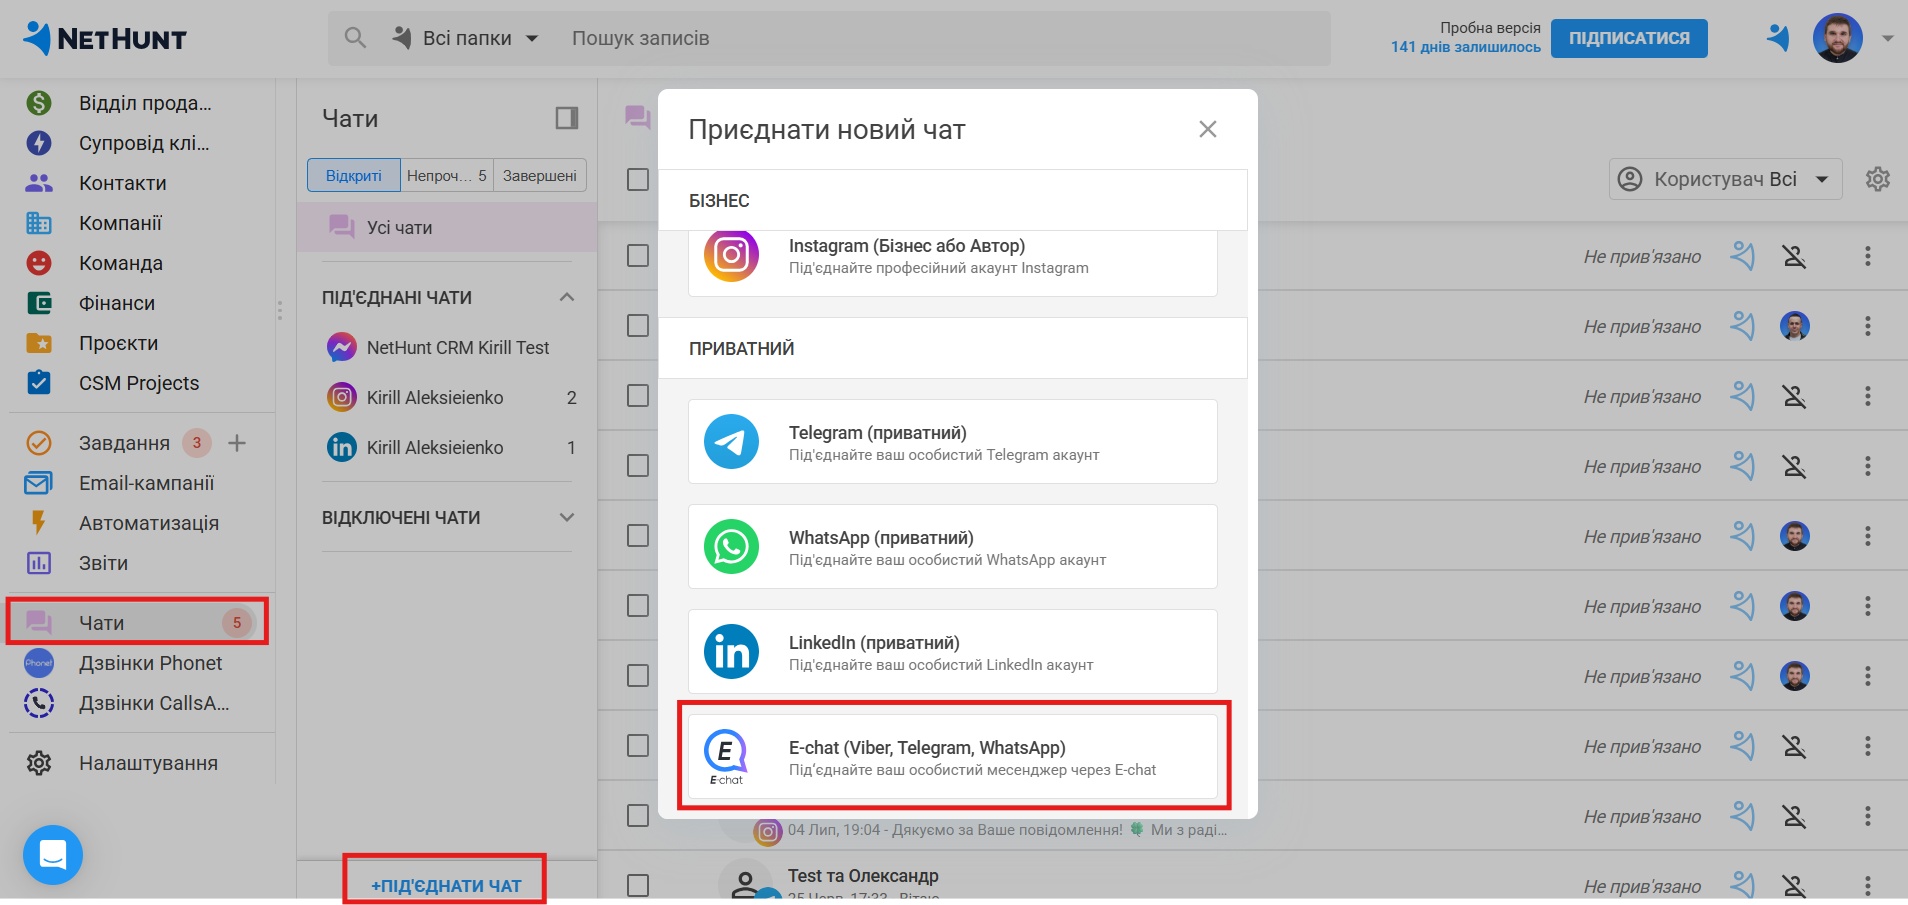Click the WhatsApp green icon
The image size is (1908, 905).
(731, 547)
